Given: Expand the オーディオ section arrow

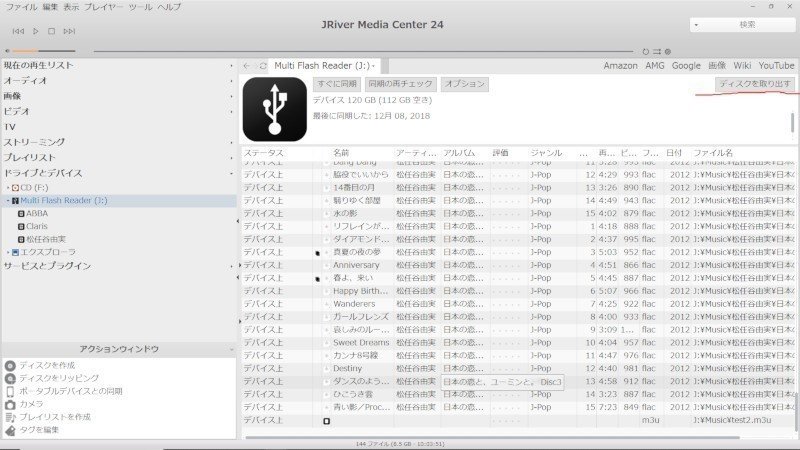Looking at the screenshot, I should 231,81.
